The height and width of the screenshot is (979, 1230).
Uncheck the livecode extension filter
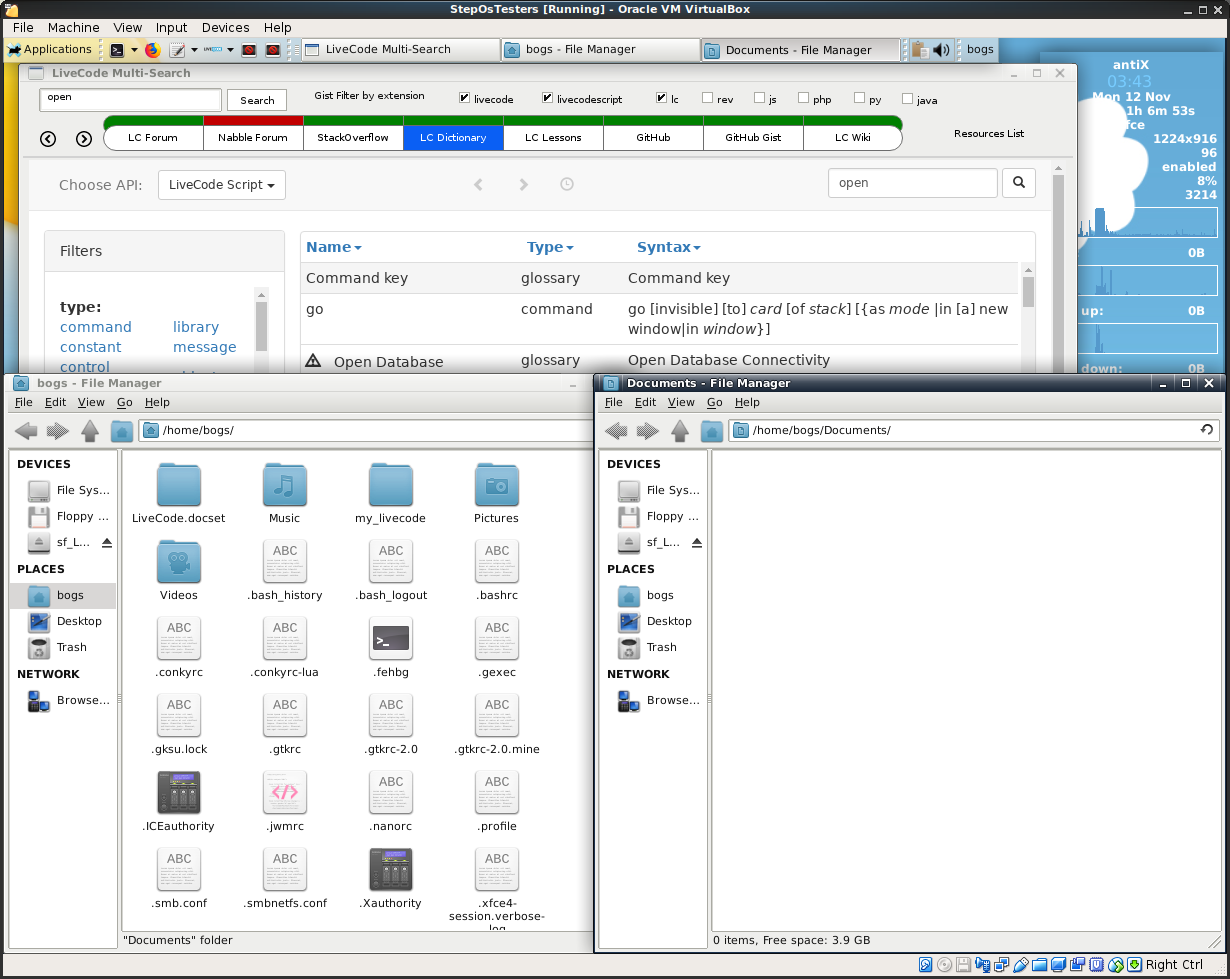coord(465,99)
